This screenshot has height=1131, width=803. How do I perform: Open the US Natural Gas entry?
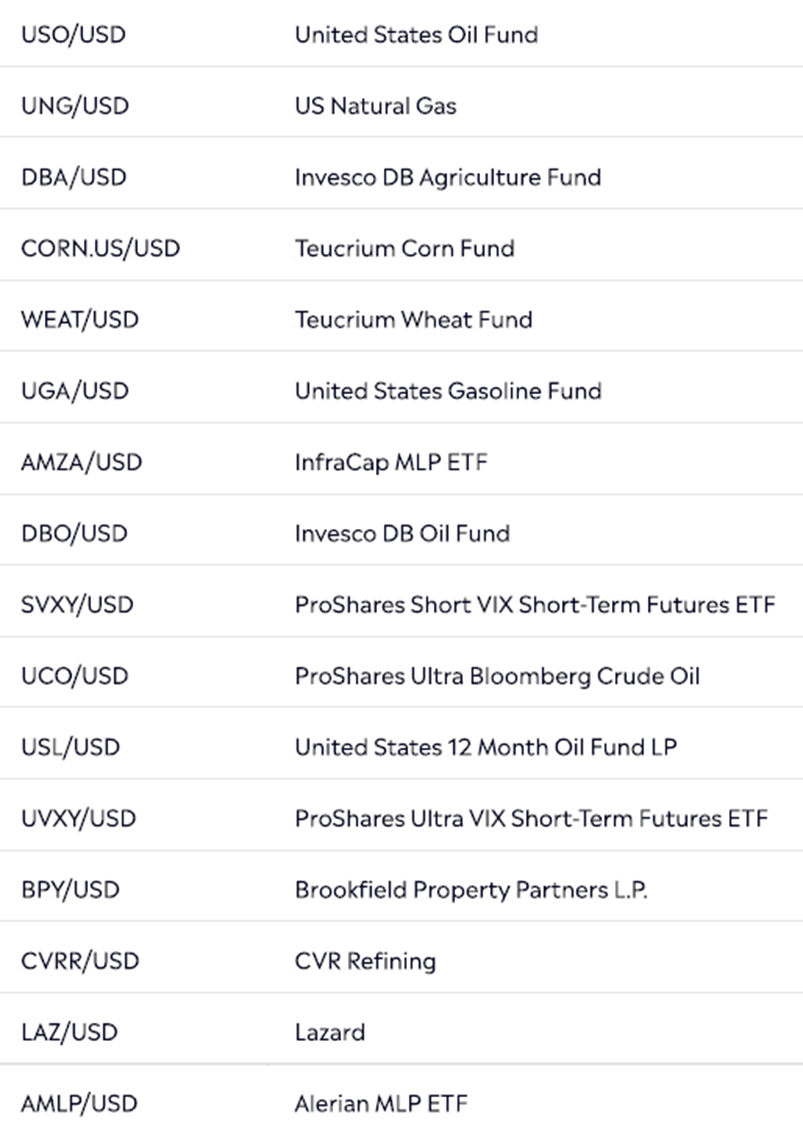pos(375,106)
